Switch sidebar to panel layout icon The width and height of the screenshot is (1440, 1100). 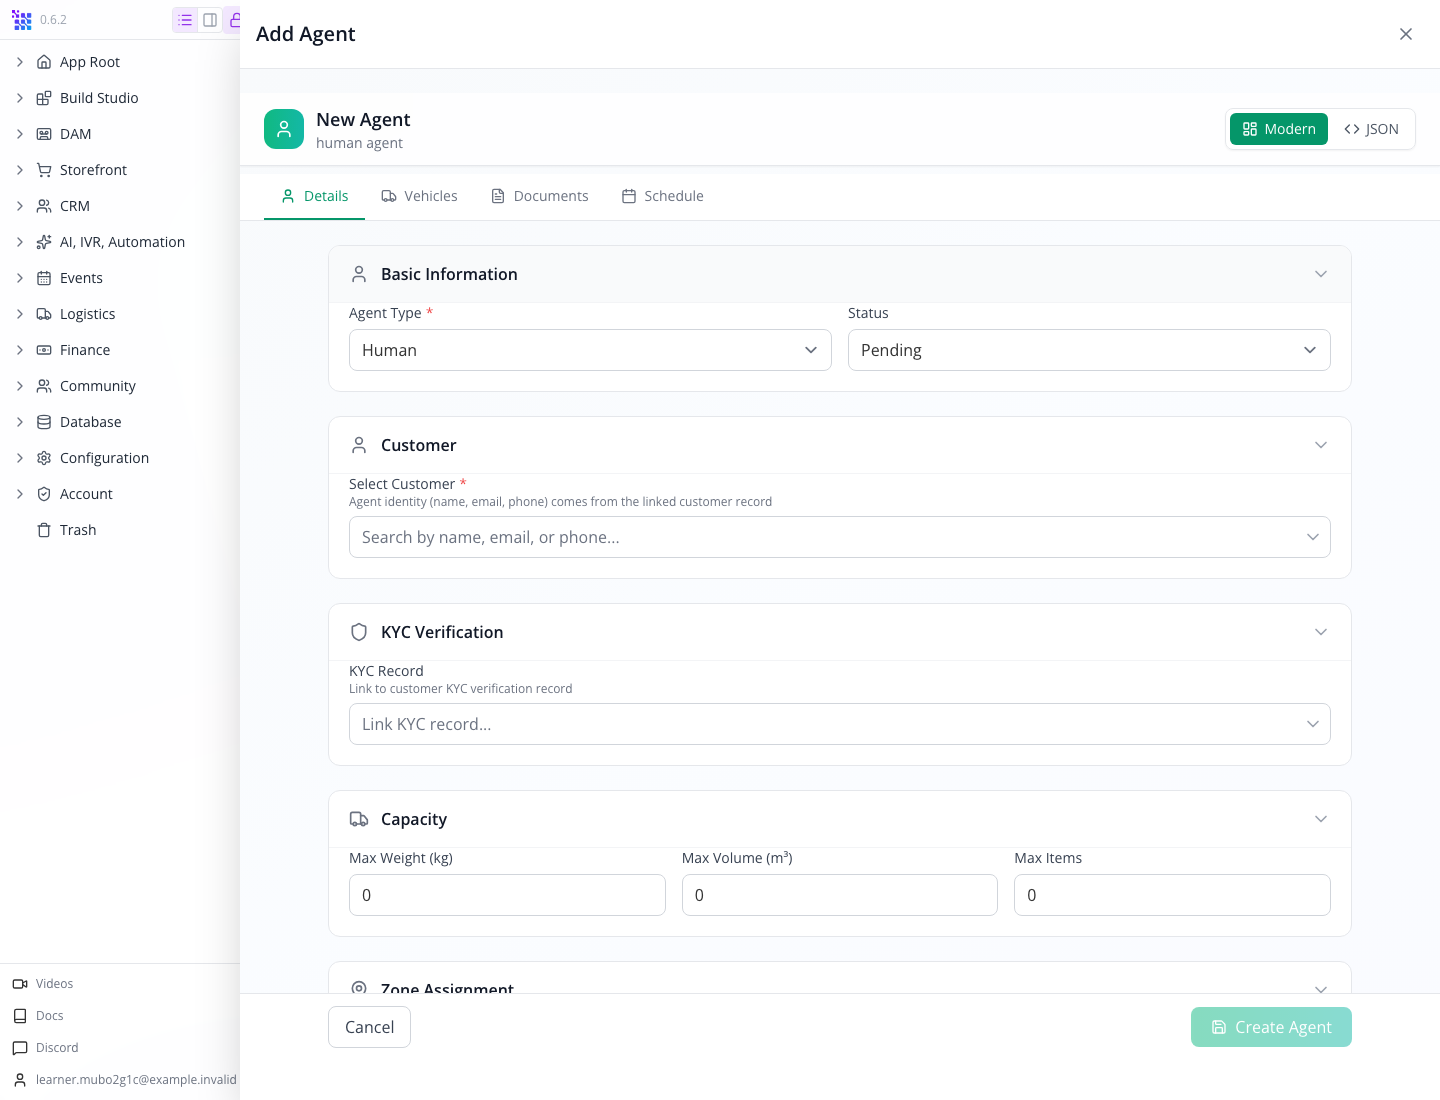point(210,20)
